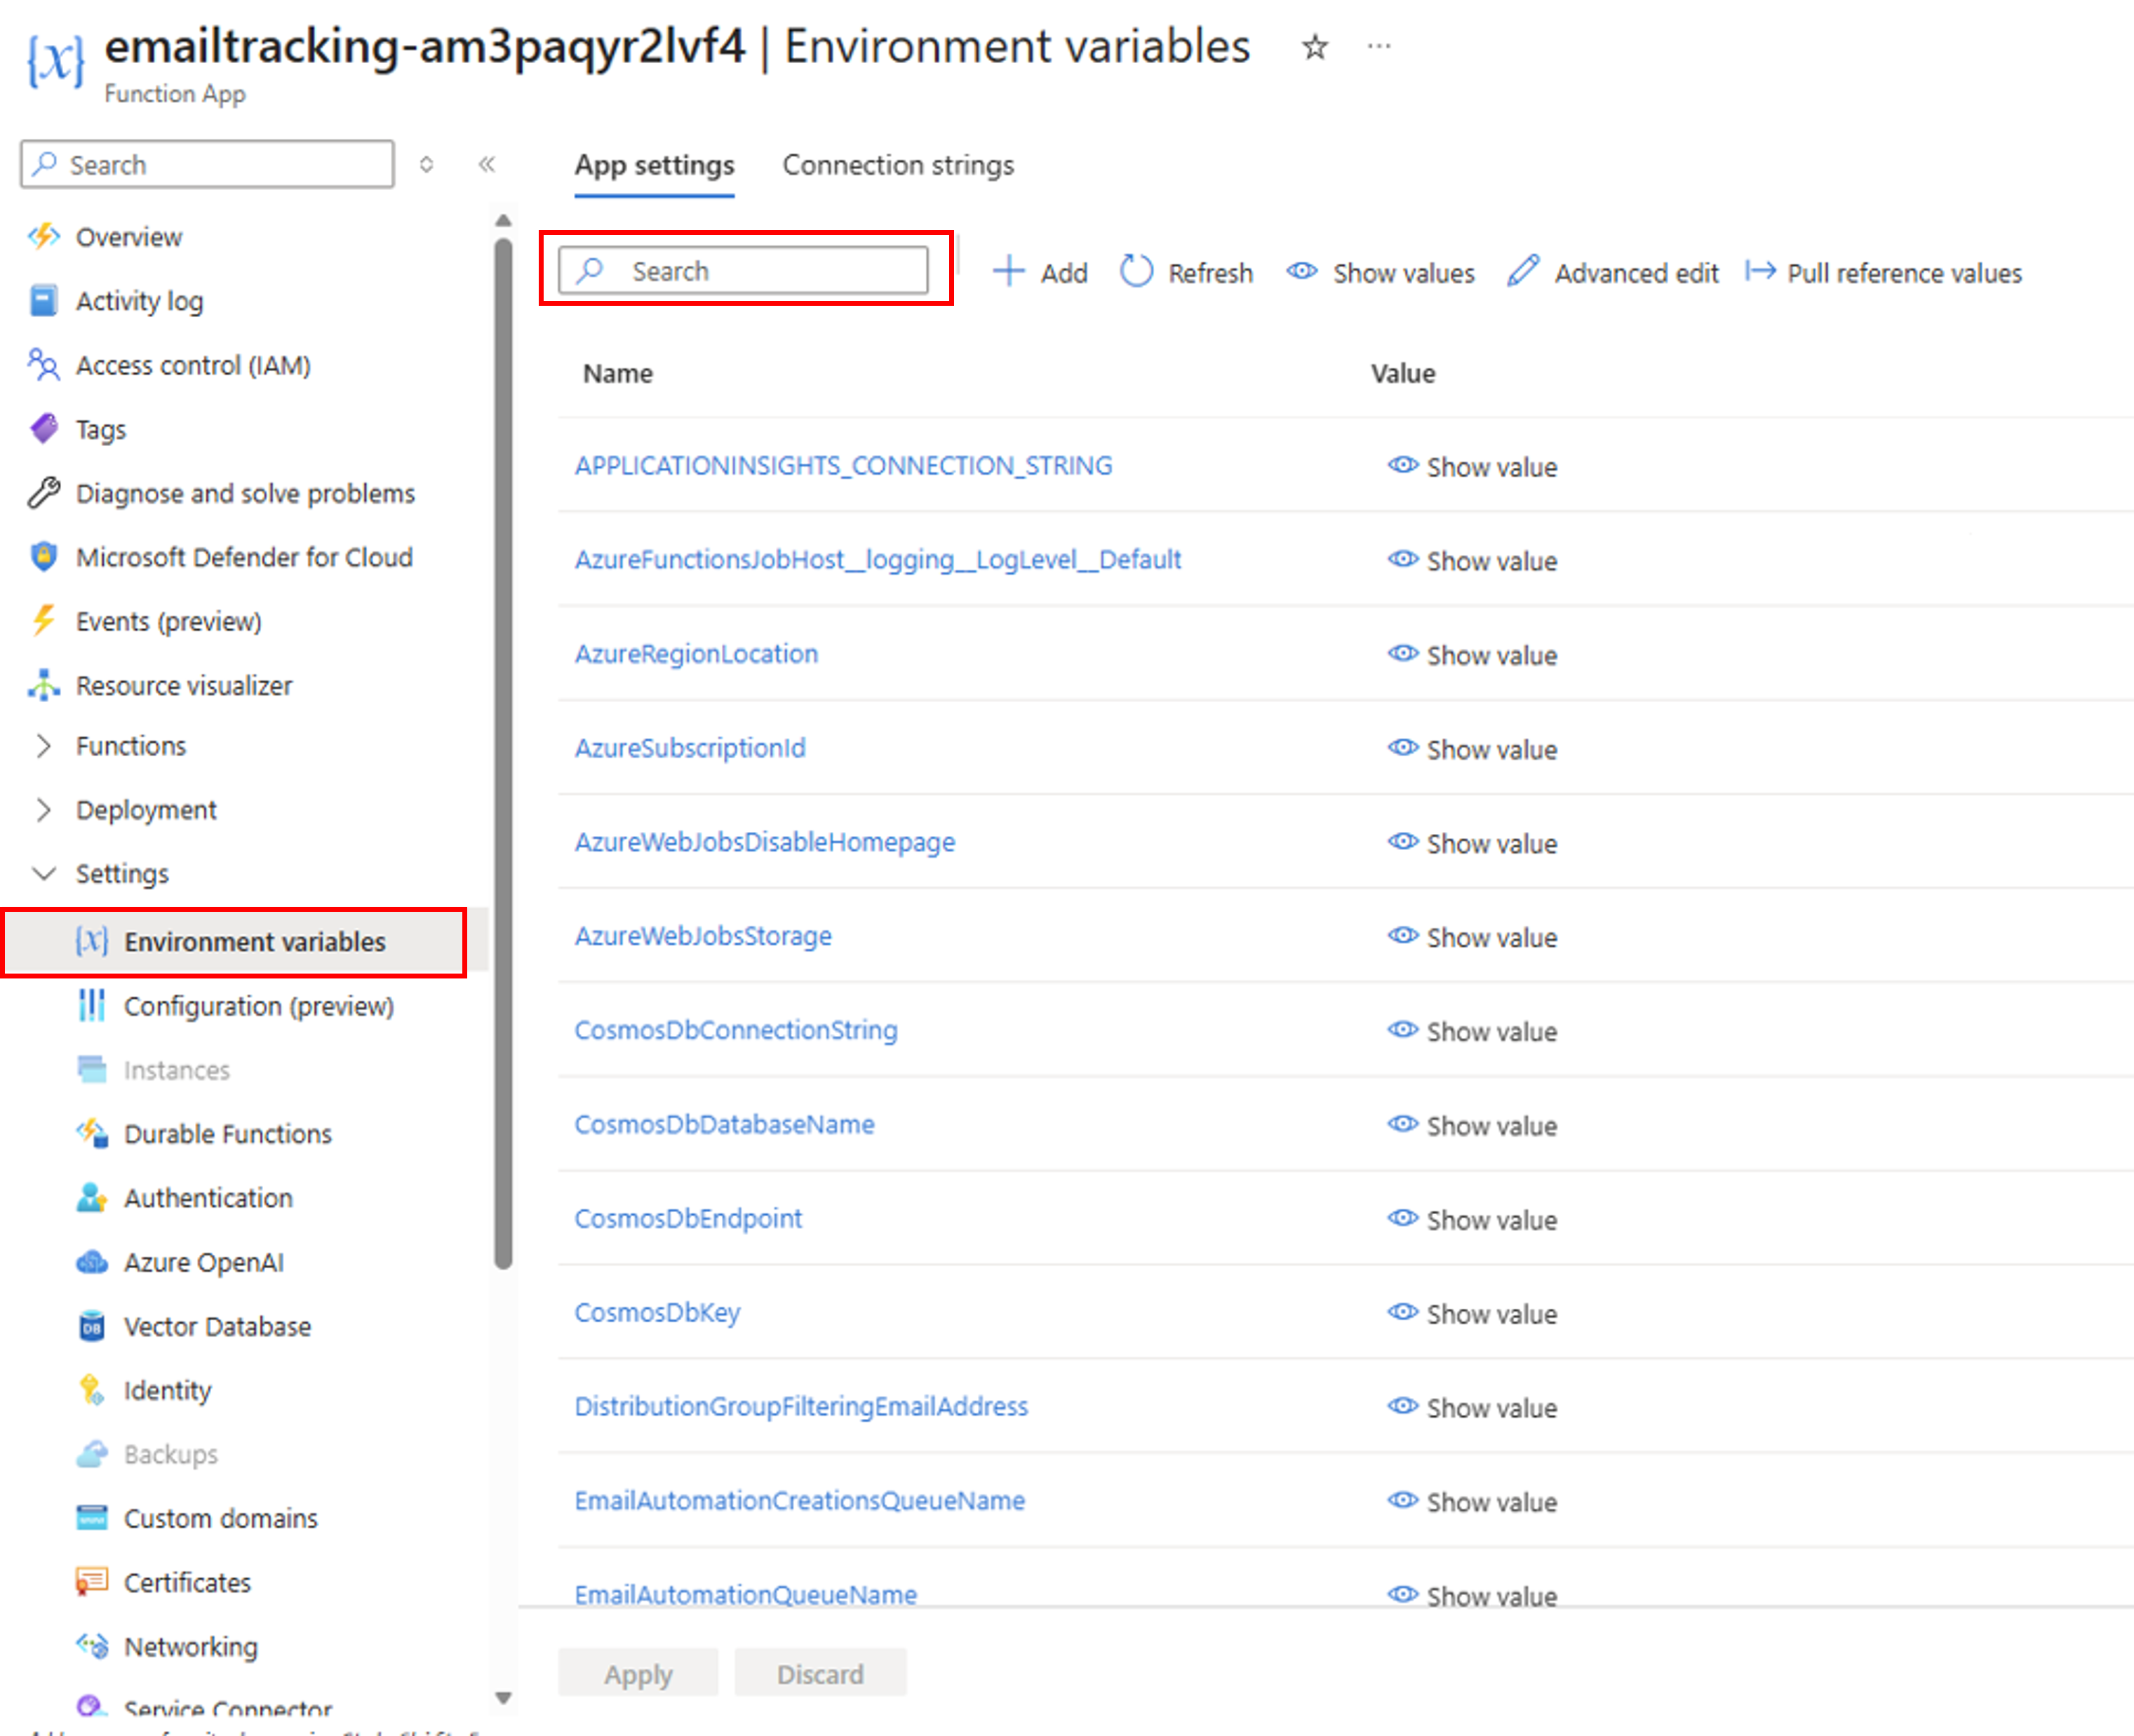Open the more options ellipsis in header
This screenshot has height=1736, width=2134.
(1379, 46)
